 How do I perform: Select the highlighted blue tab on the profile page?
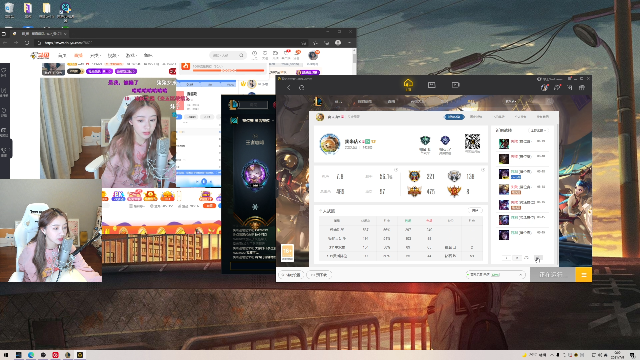coord(454,117)
